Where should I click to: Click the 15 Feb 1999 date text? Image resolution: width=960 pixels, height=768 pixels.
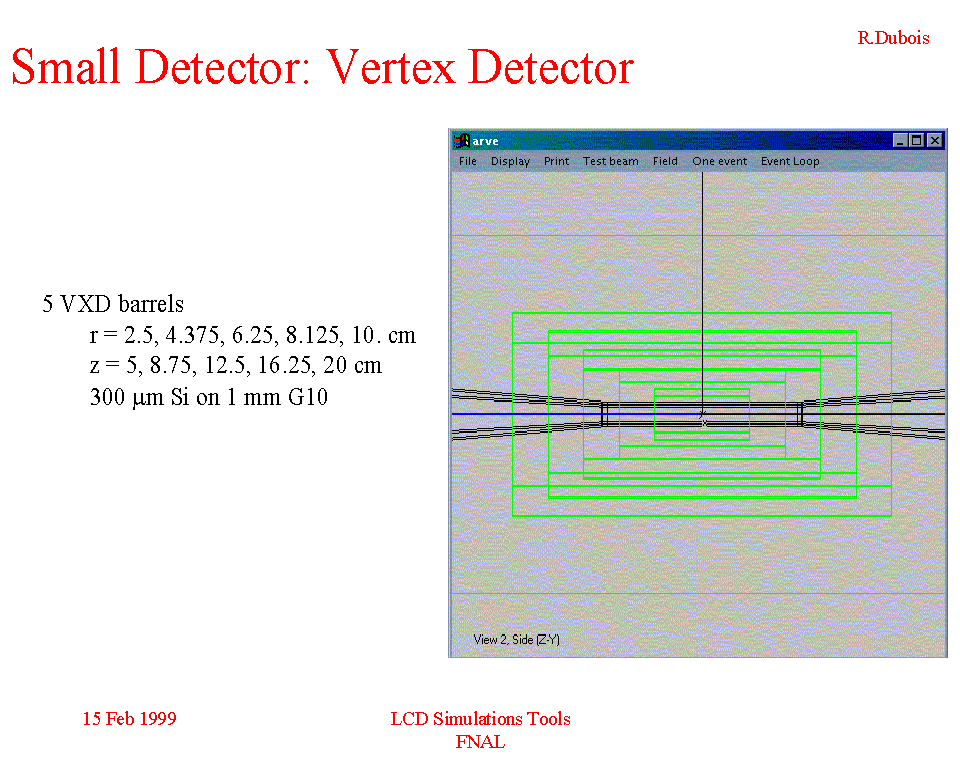(x=129, y=718)
